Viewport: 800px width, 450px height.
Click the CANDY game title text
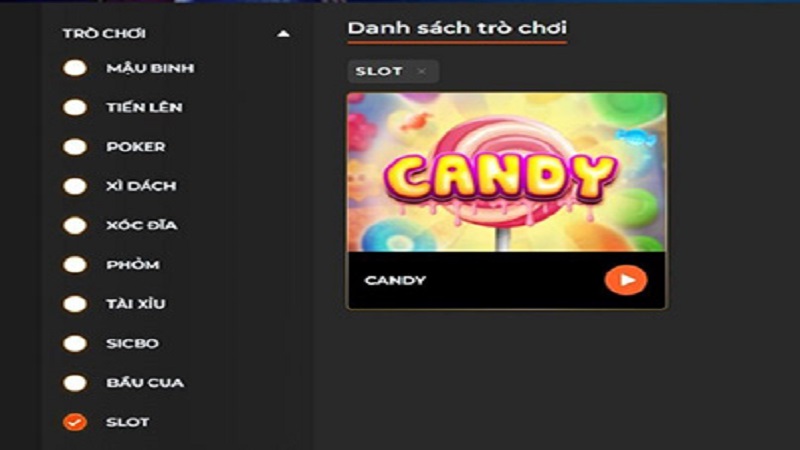click(395, 280)
